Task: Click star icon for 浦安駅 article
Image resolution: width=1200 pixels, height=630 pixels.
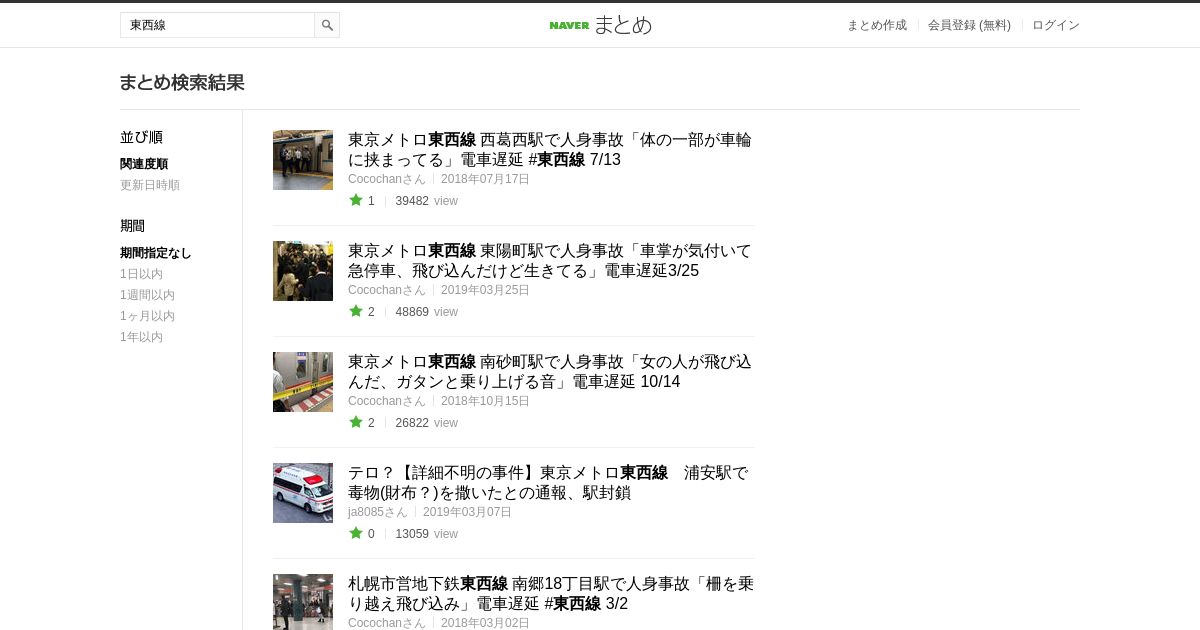Action: point(356,533)
